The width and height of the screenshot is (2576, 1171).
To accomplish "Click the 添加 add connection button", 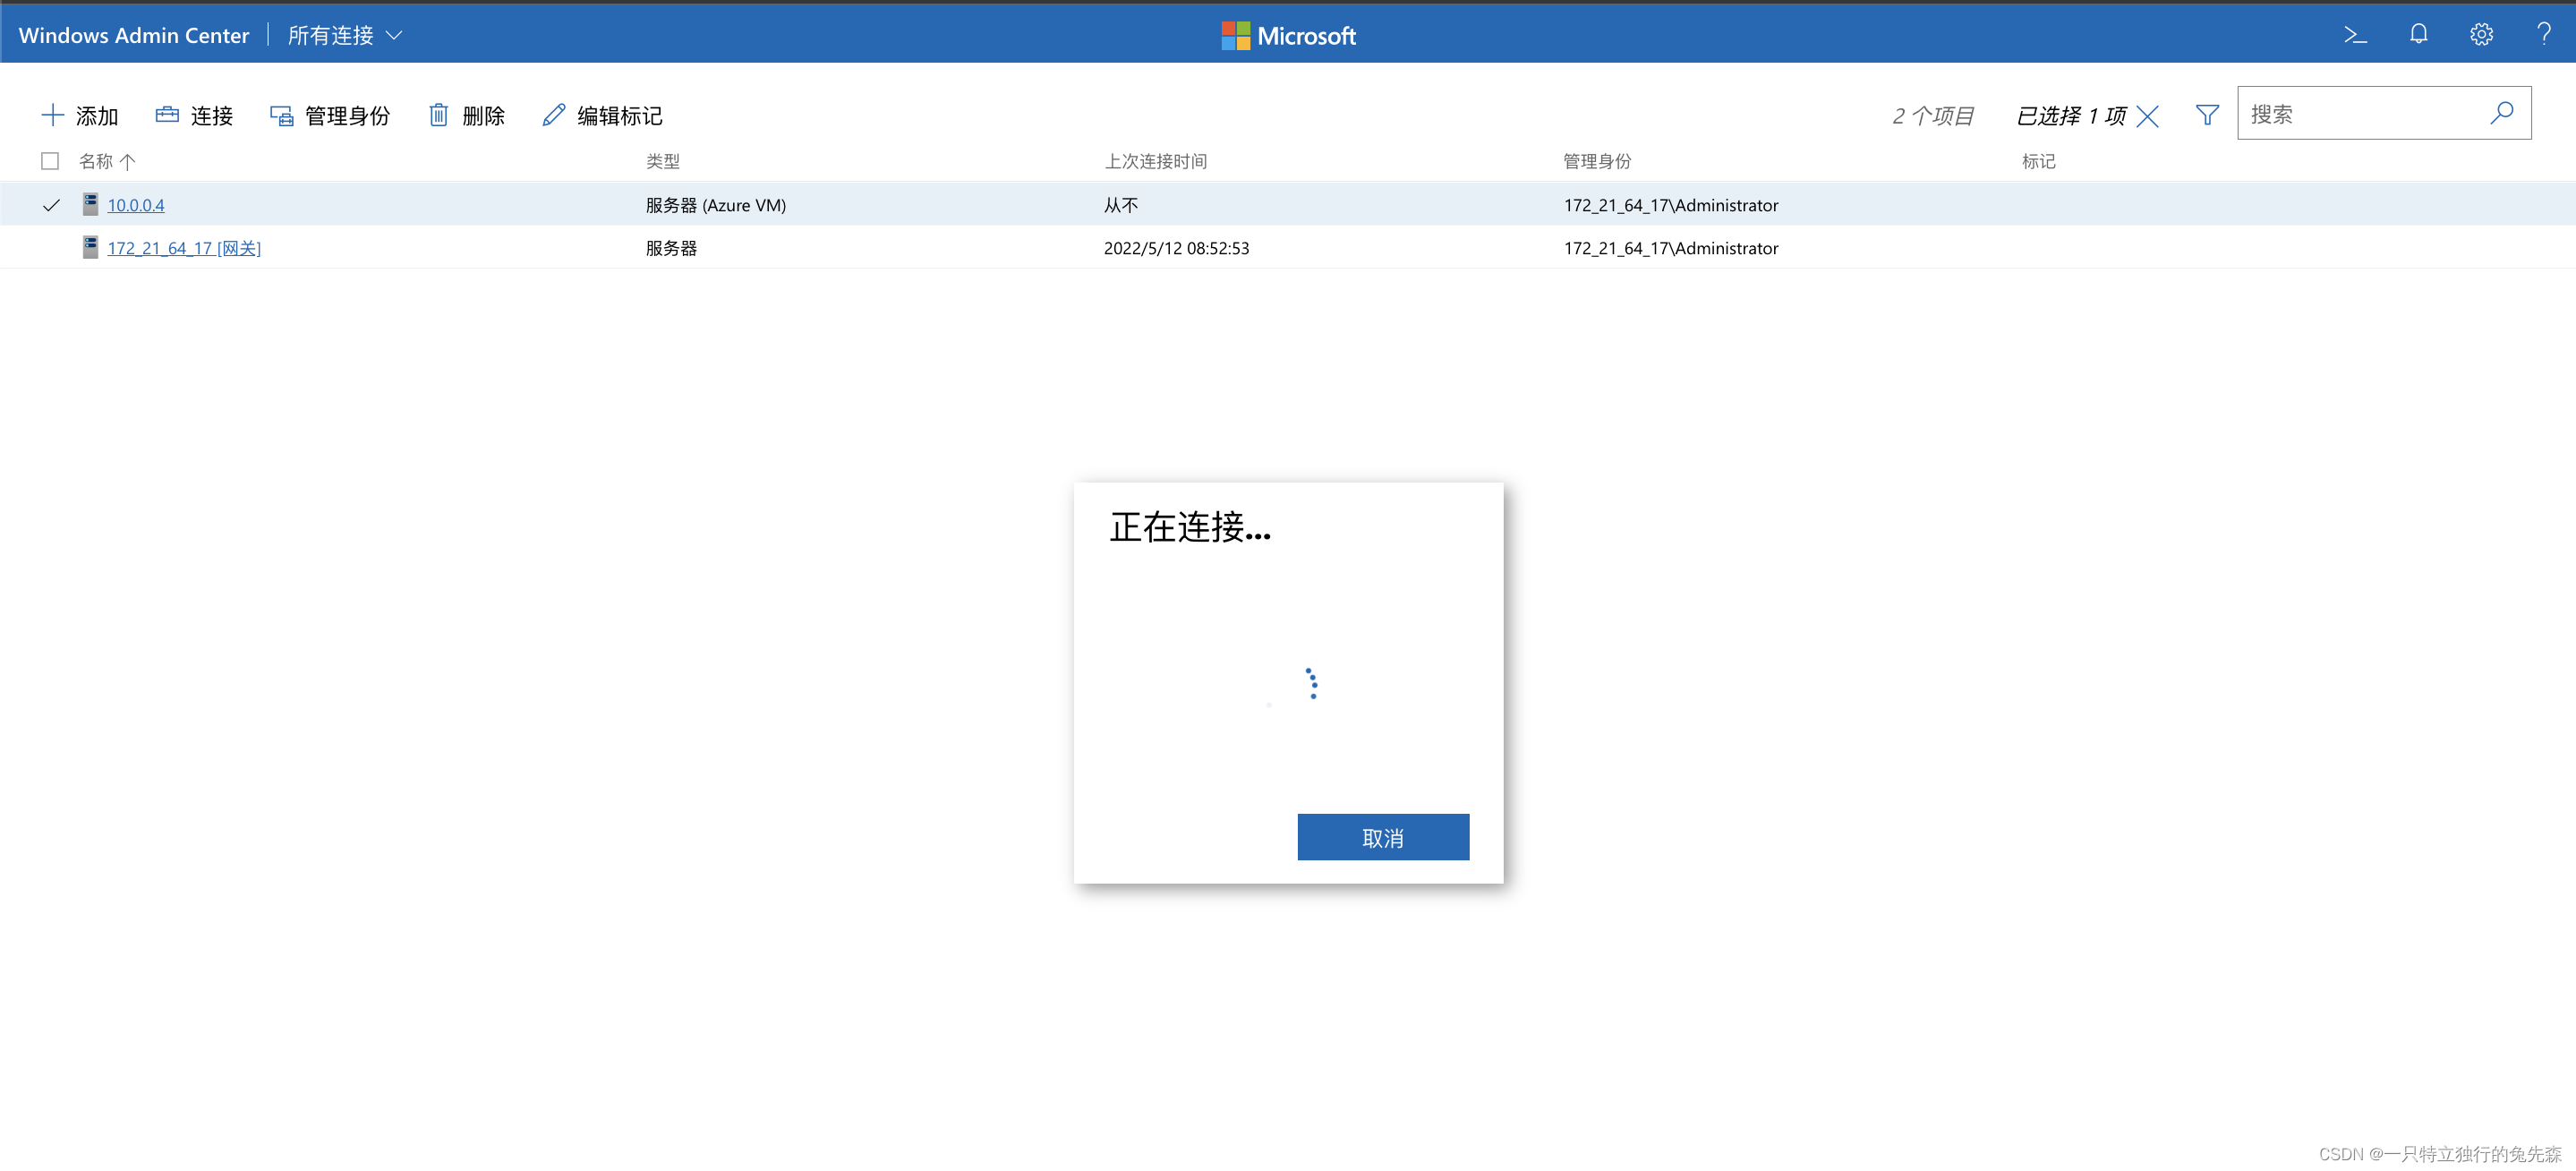I will pyautogui.click(x=80, y=115).
